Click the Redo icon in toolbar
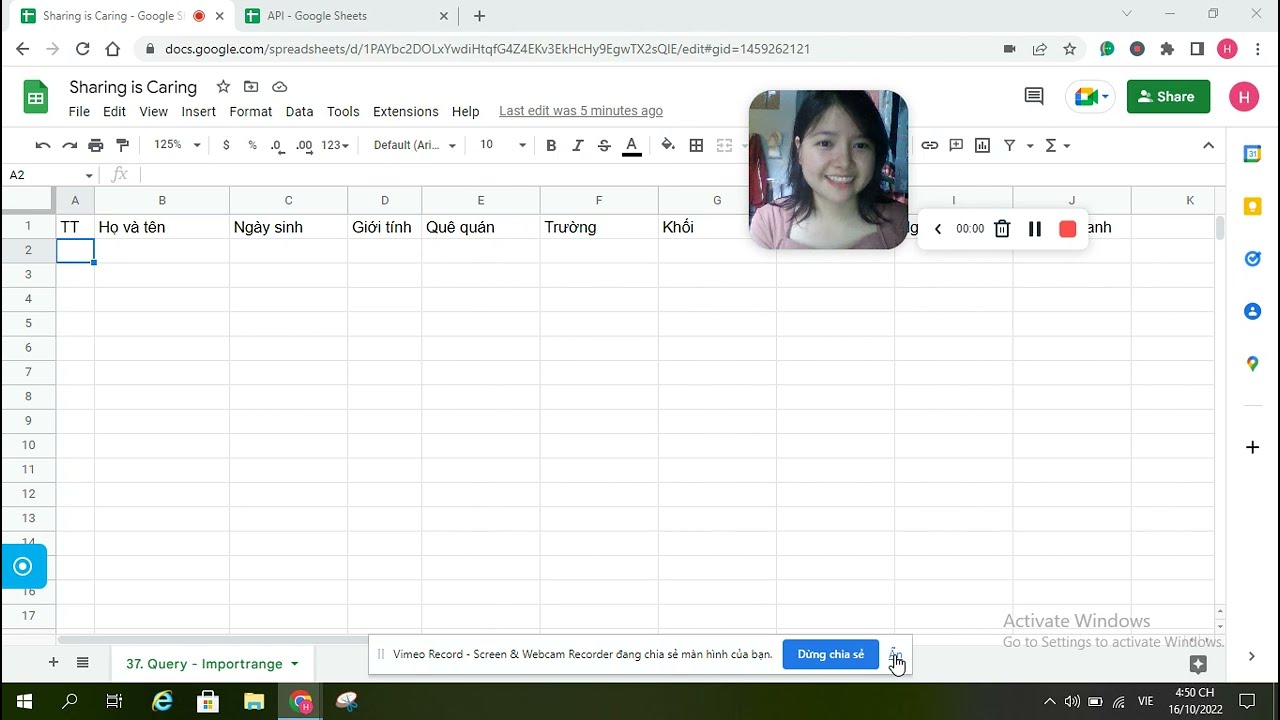The height and width of the screenshot is (720, 1280). (69, 145)
